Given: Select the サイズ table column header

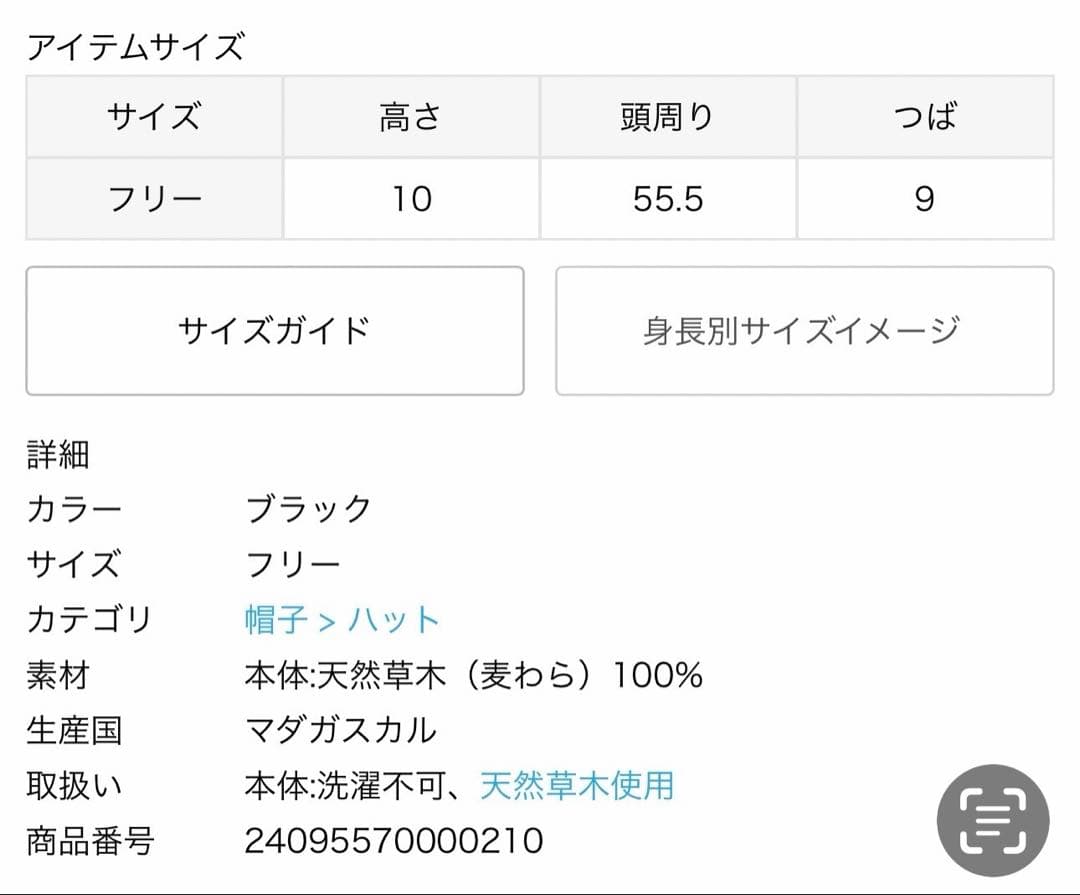Looking at the screenshot, I should coord(154,117).
